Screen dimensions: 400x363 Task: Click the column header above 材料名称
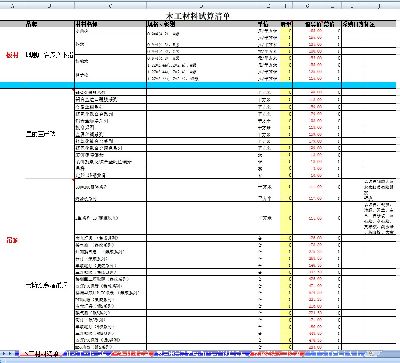[x=110, y=6]
